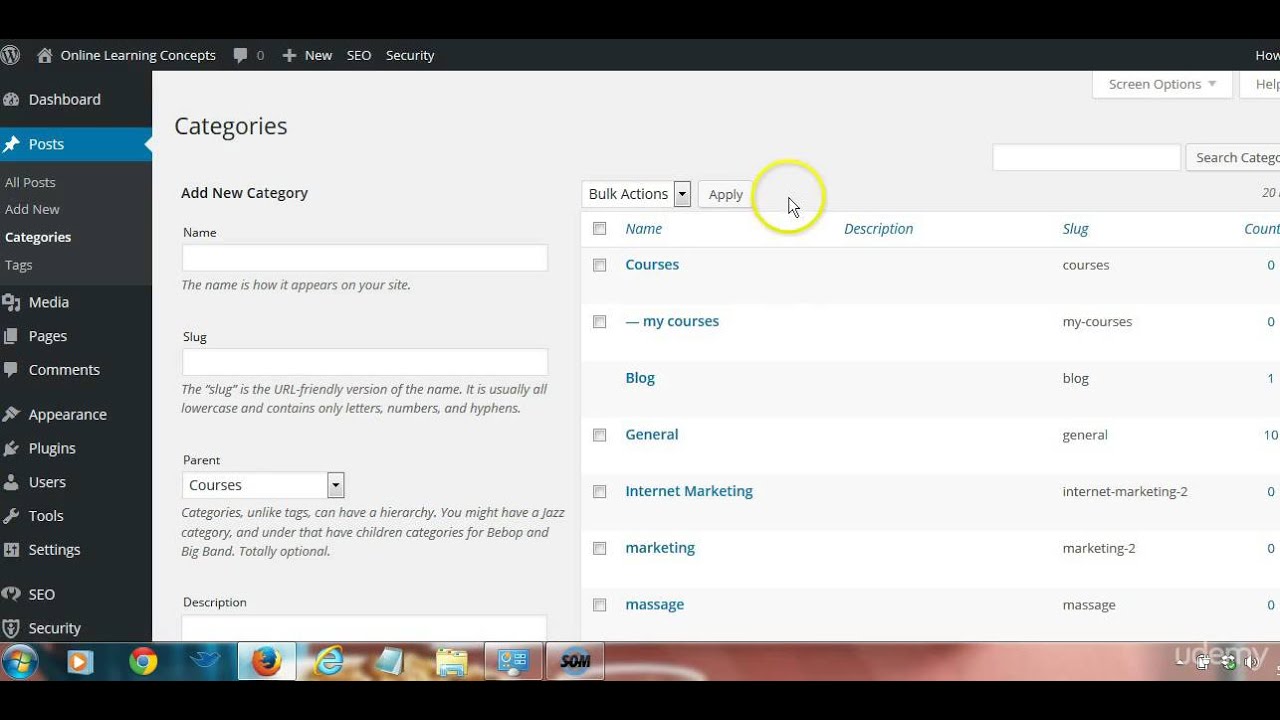Screen dimensions: 1280x720
Task: Check the massage category checkbox
Action: (x=600, y=605)
